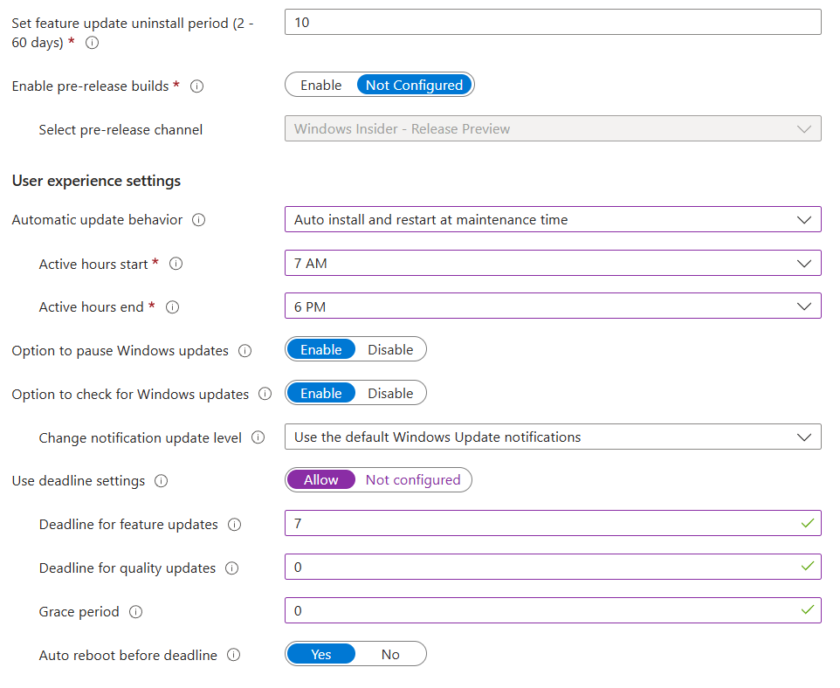Click info icon next to Grace period

point(136,612)
